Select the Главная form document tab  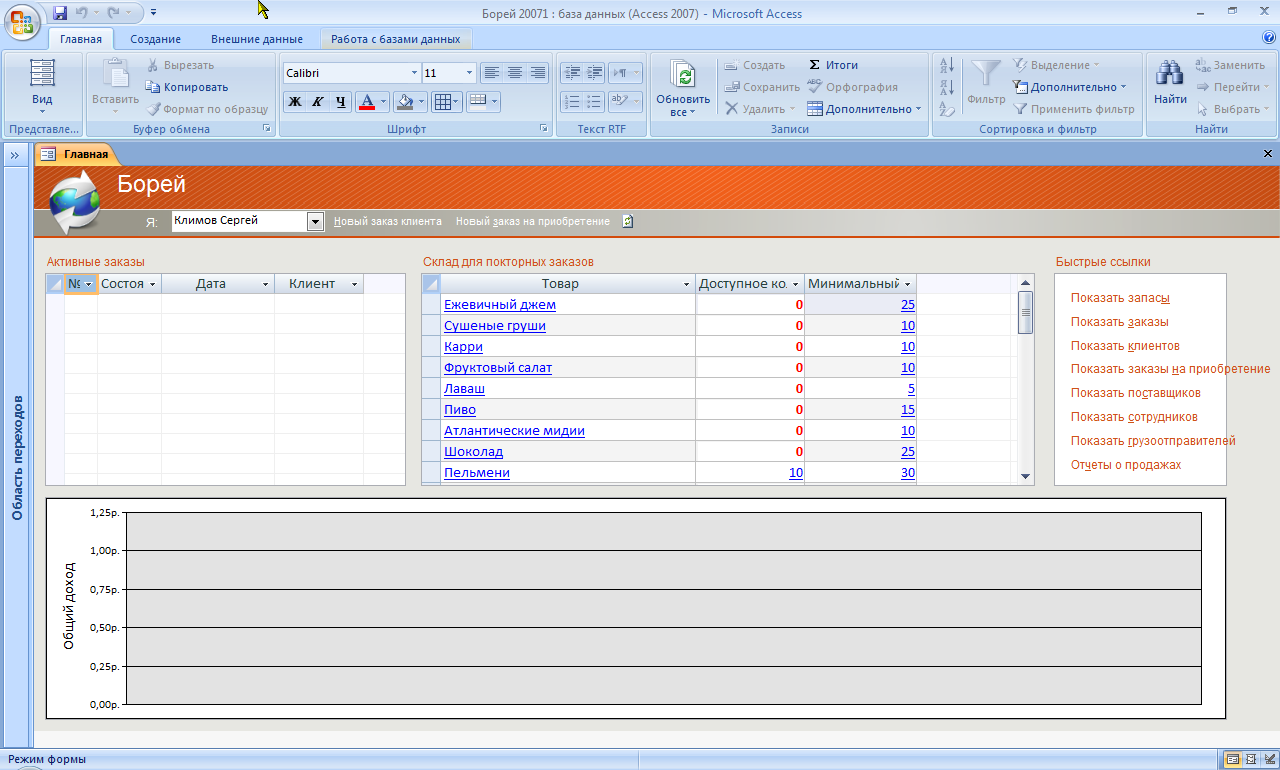(76, 154)
